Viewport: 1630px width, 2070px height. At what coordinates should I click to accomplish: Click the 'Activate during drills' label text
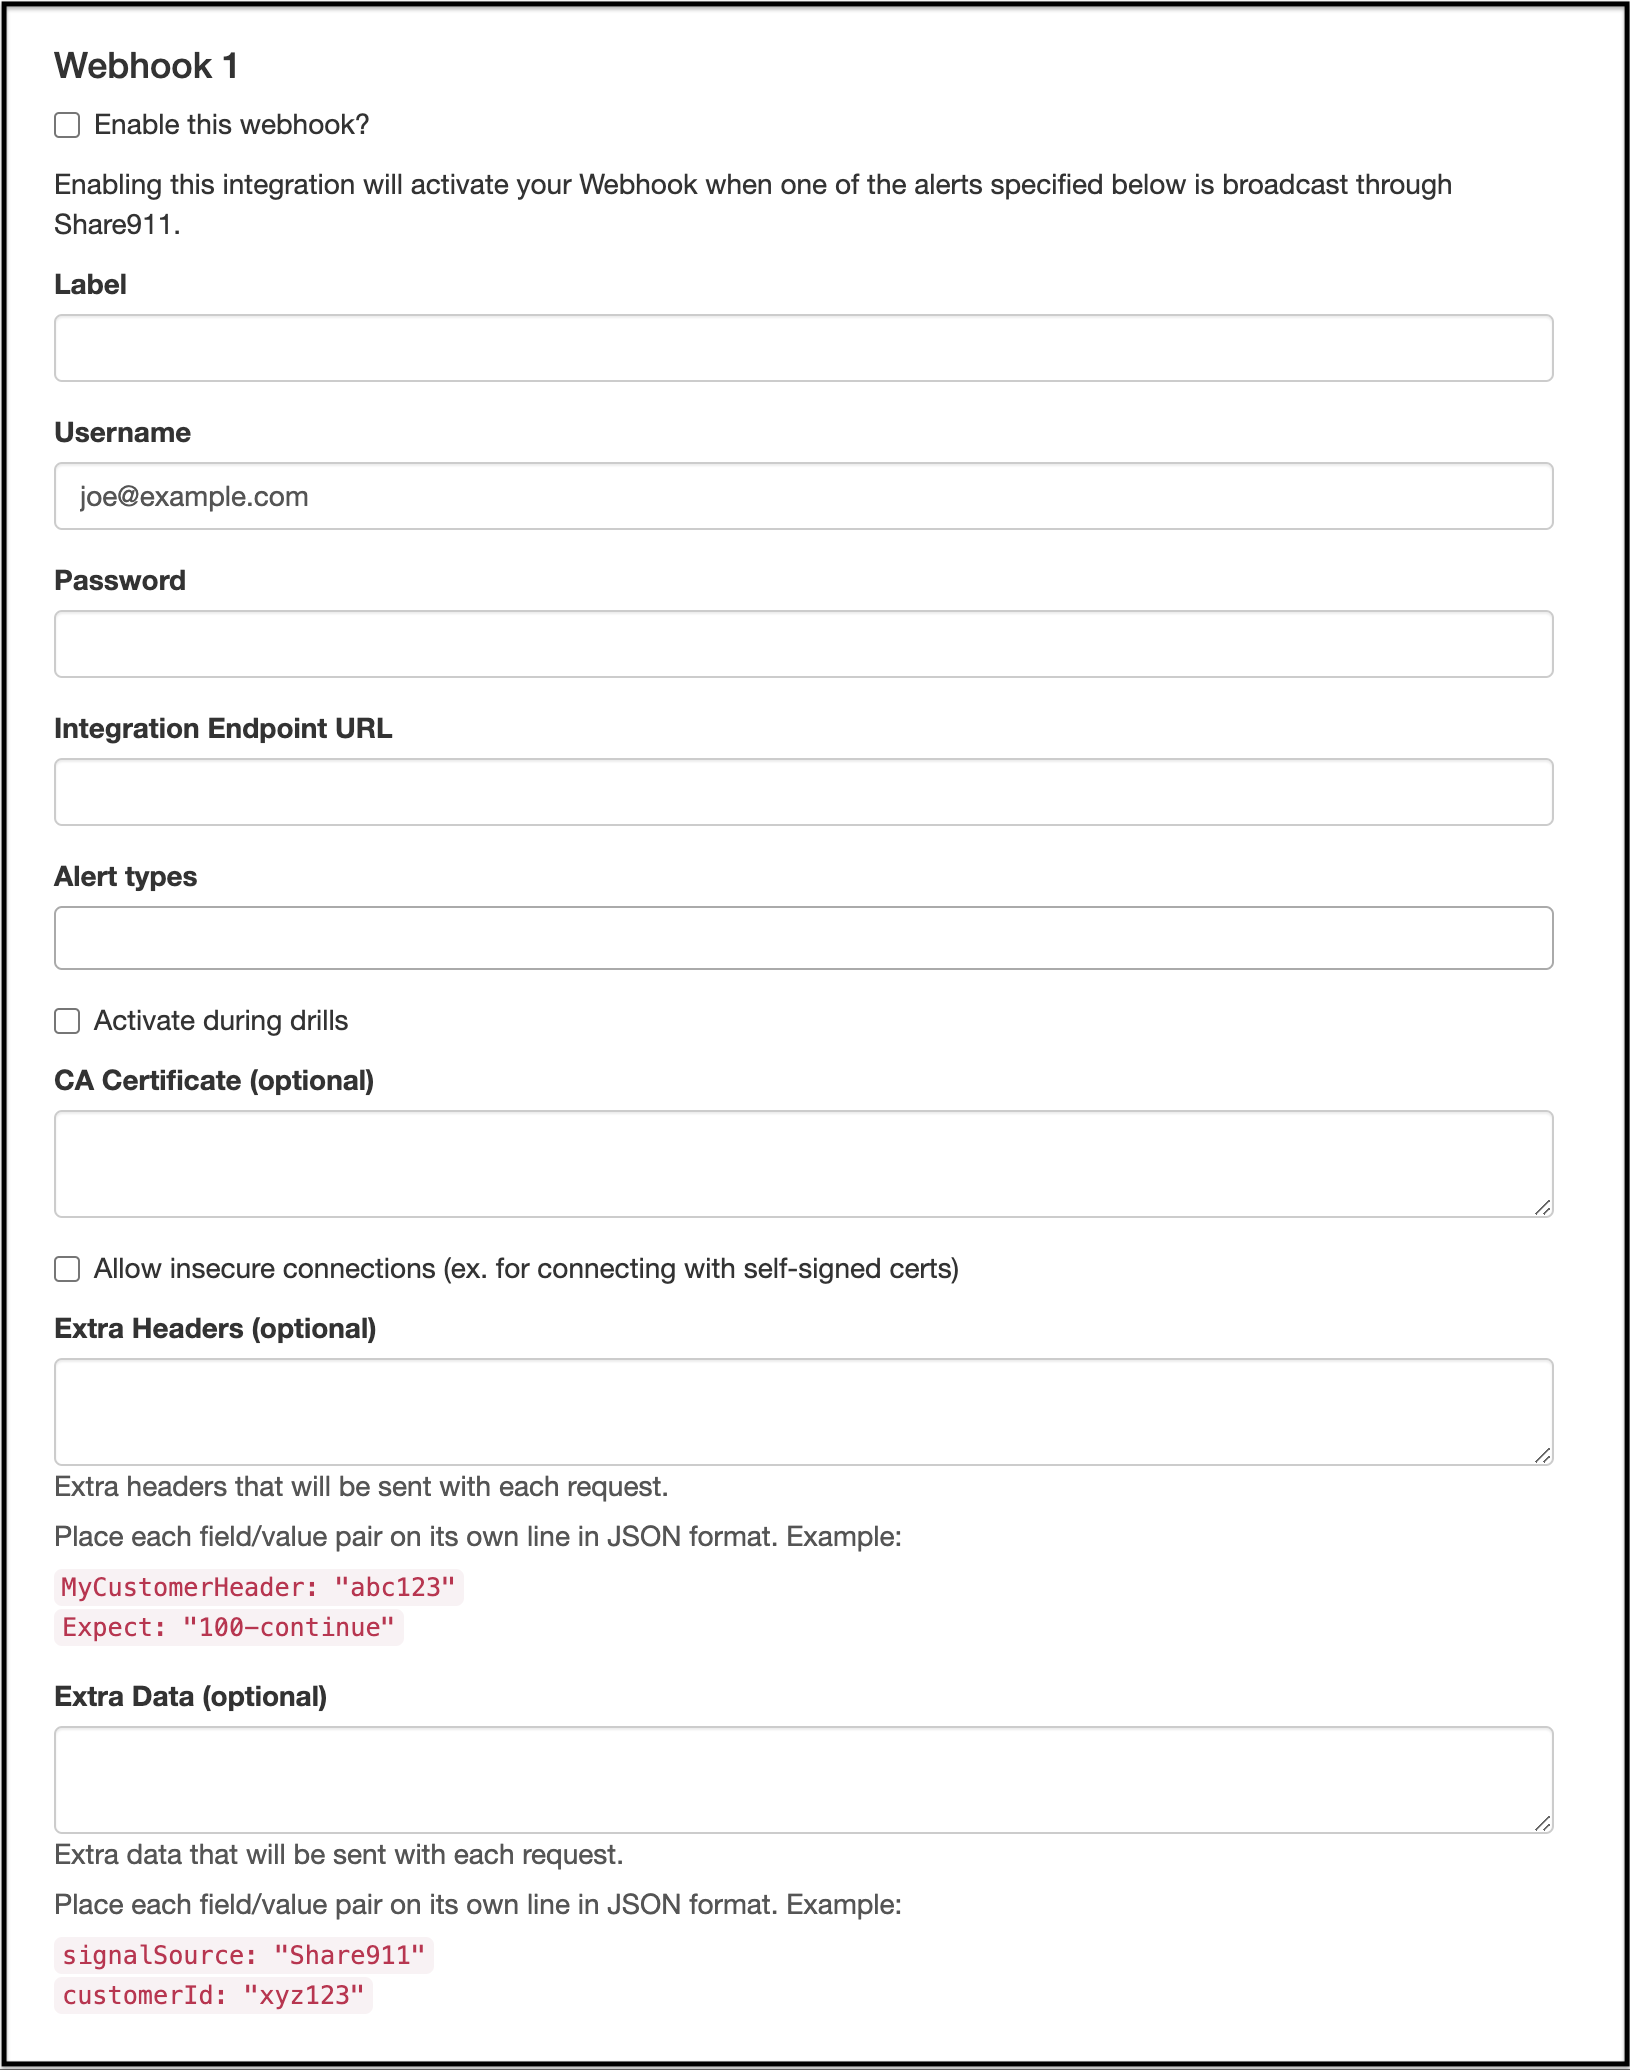point(221,1021)
